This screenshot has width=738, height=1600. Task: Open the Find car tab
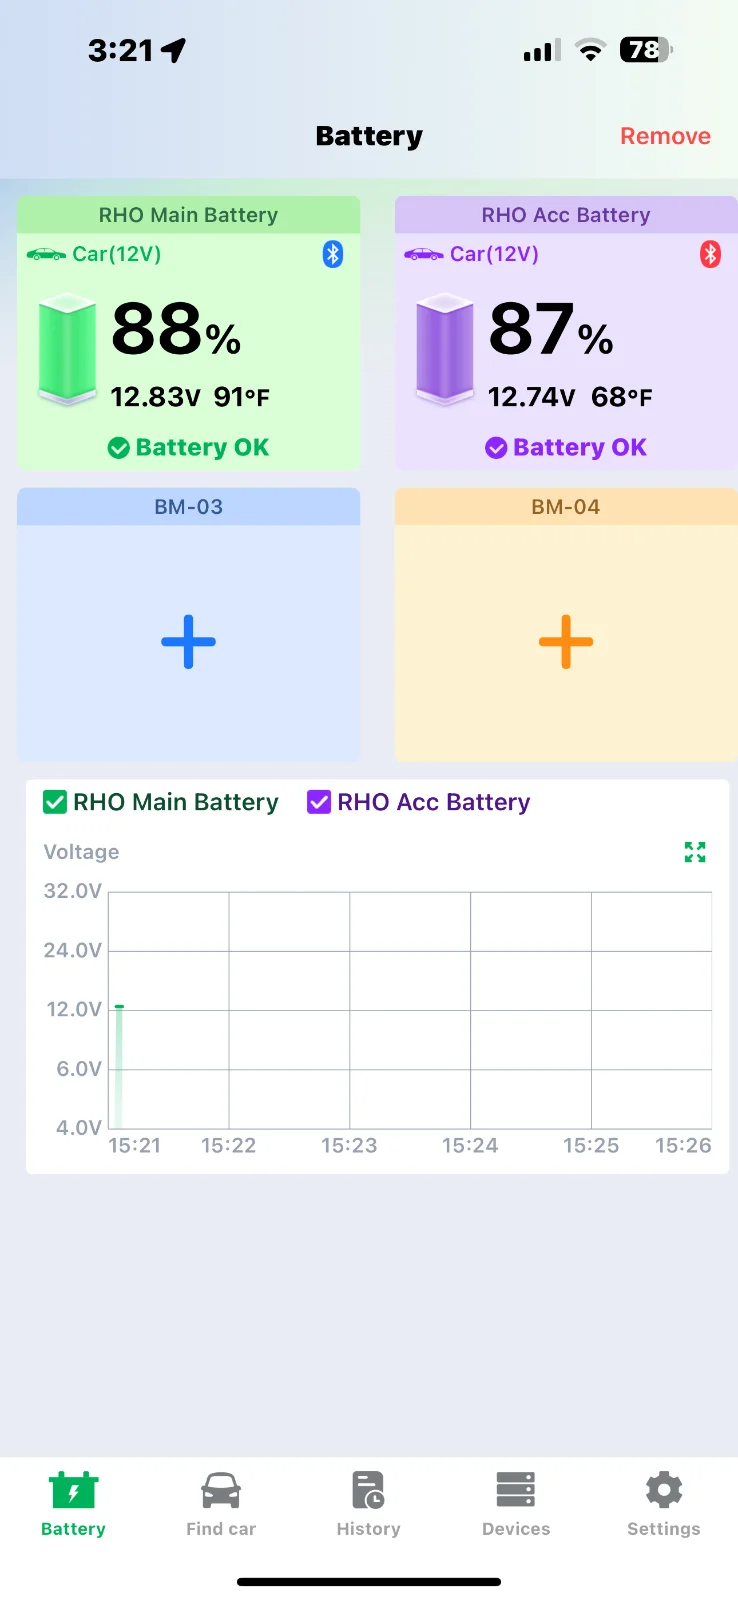click(x=221, y=1503)
